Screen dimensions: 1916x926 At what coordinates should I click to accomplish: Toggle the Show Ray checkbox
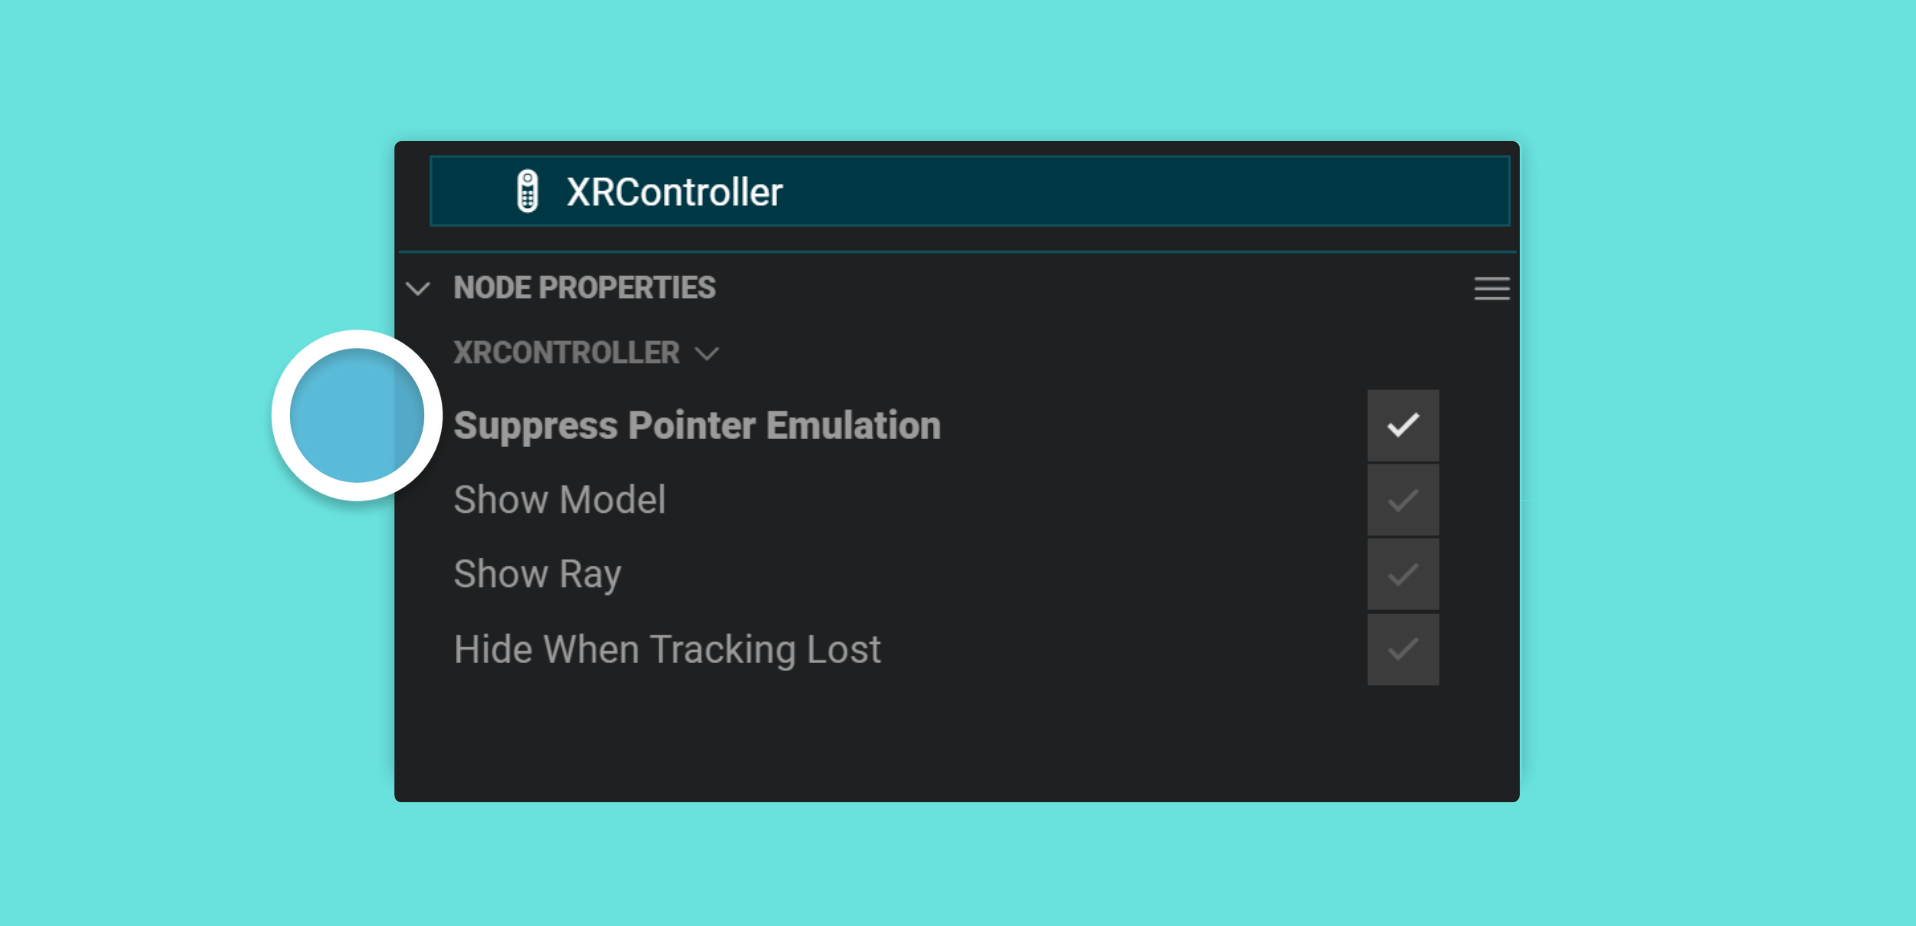(x=1403, y=574)
